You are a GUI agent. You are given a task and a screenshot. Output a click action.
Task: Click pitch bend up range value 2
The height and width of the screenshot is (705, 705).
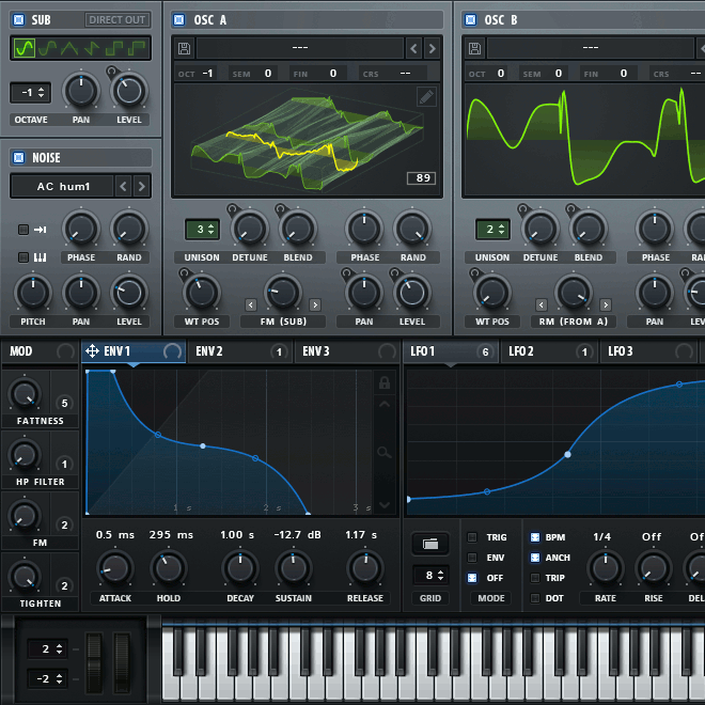pos(48,649)
